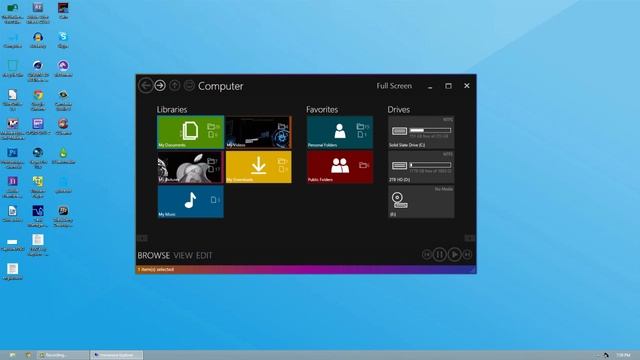
Task: Pause media playback
Action: 440,255
